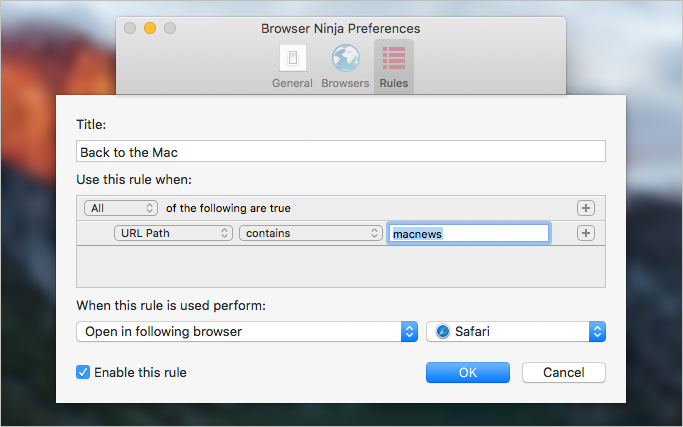Open the General preferences pane icon
683x427 pixels.
tap(293, 58)
